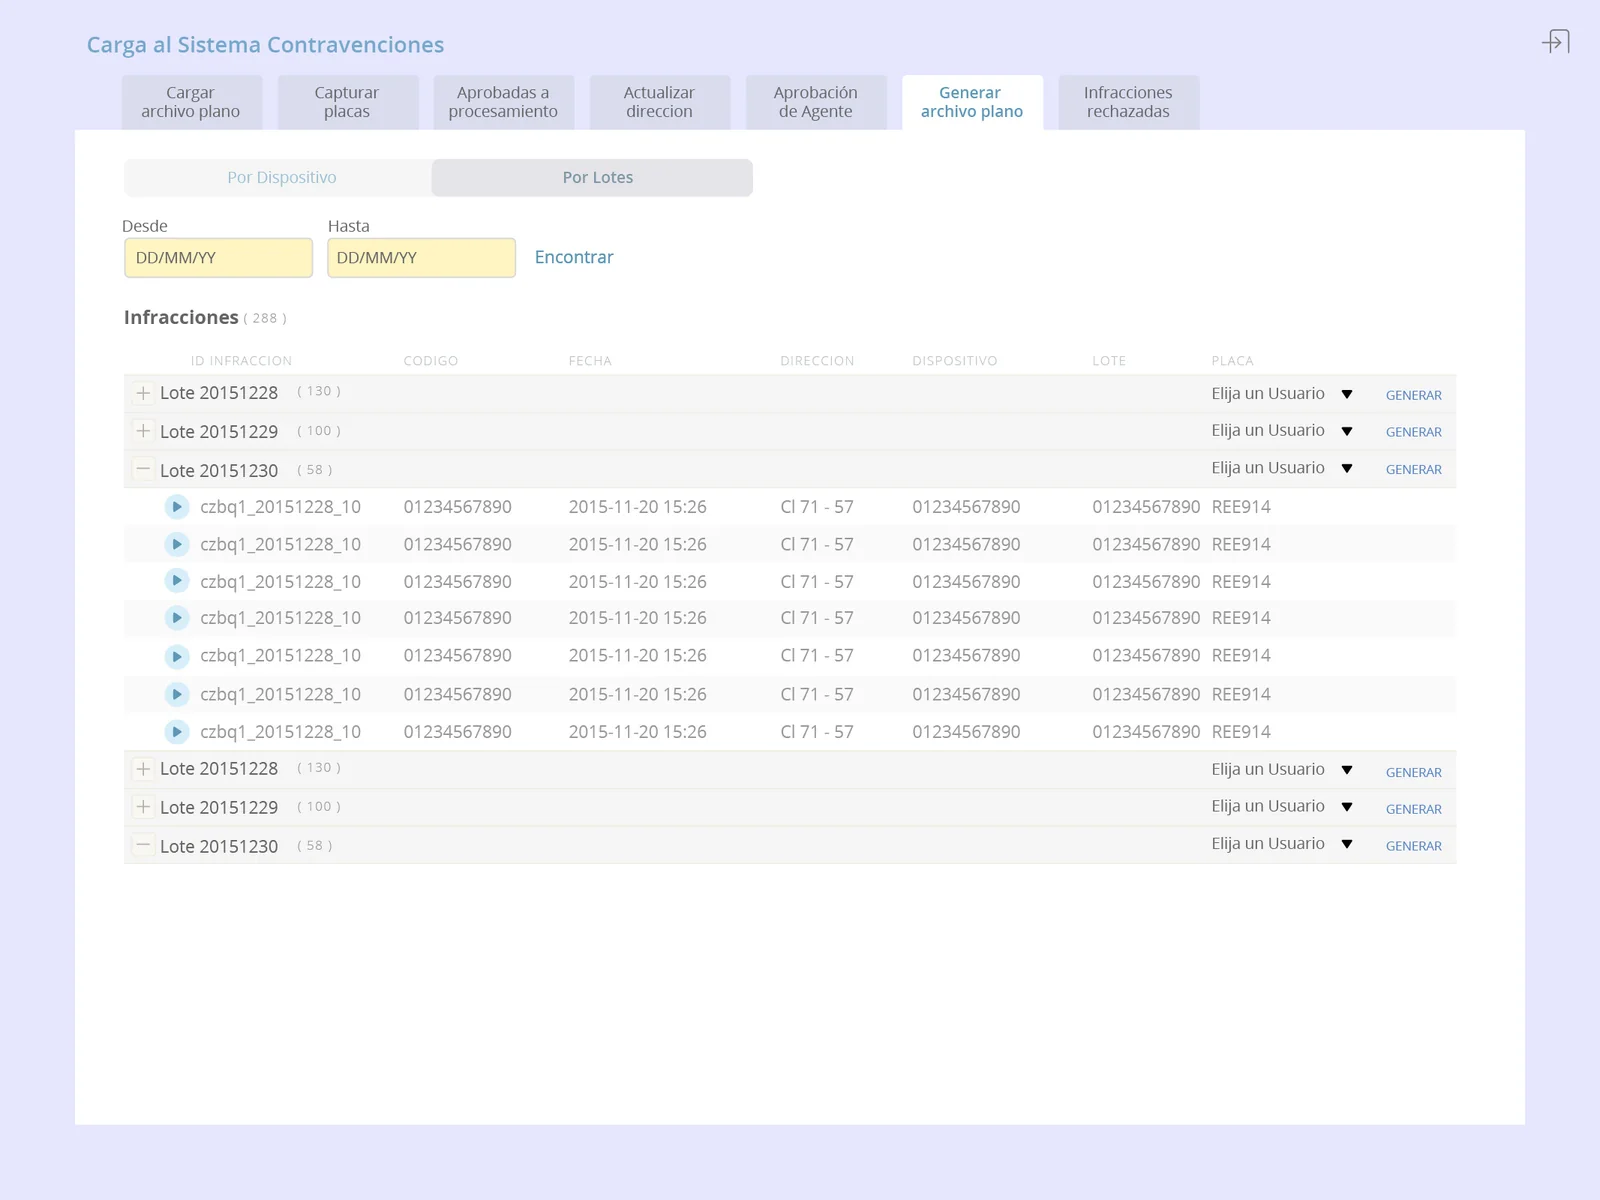Click GENERAR on the bottom Lote 20151230 row
1600x1200 pixels.
1414,846
